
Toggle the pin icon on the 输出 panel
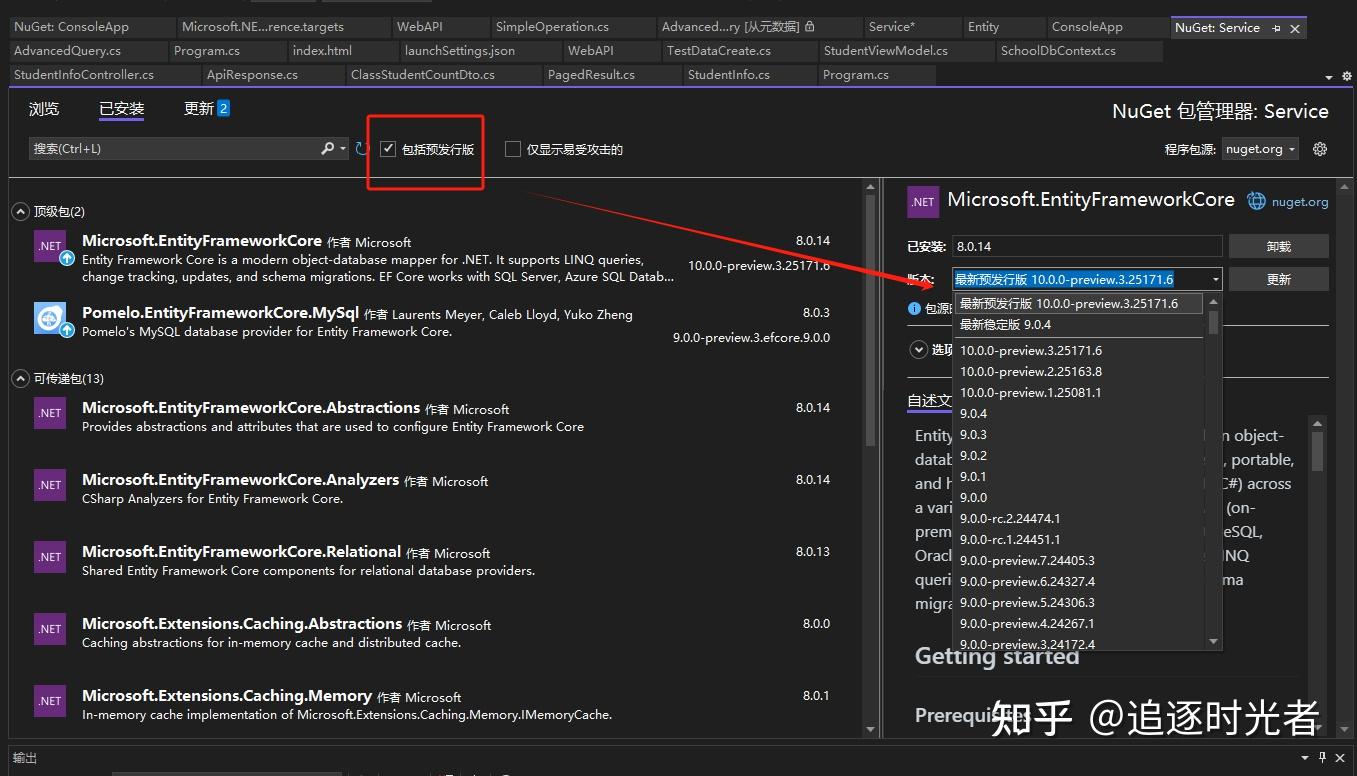1322,757
